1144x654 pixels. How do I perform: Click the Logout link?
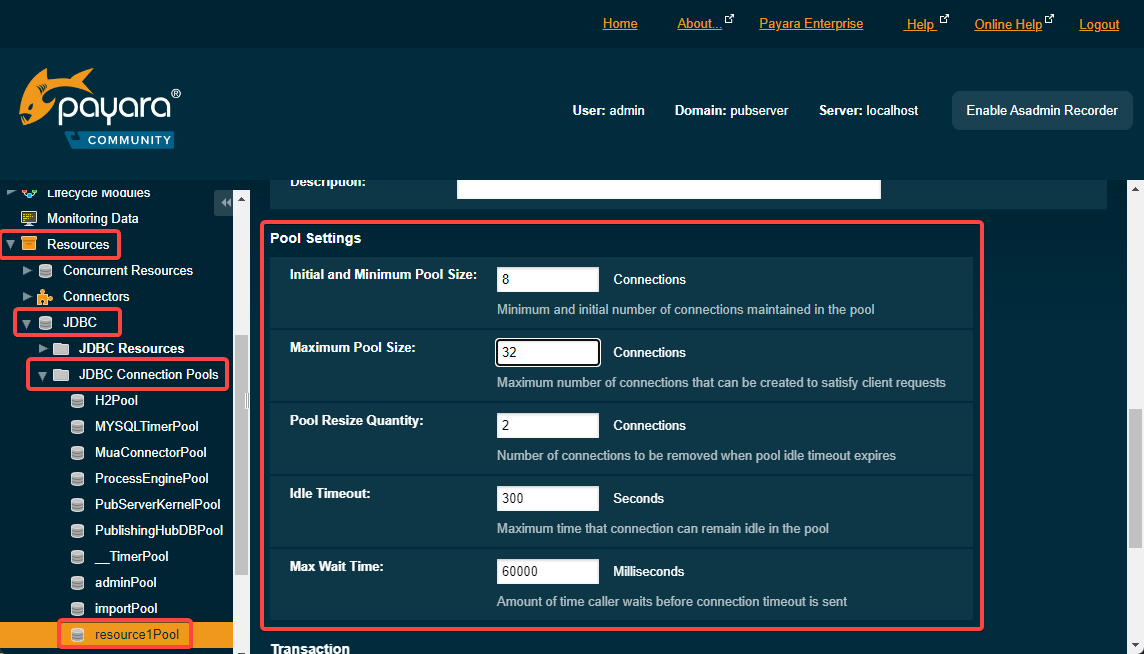click(1099, 24)
